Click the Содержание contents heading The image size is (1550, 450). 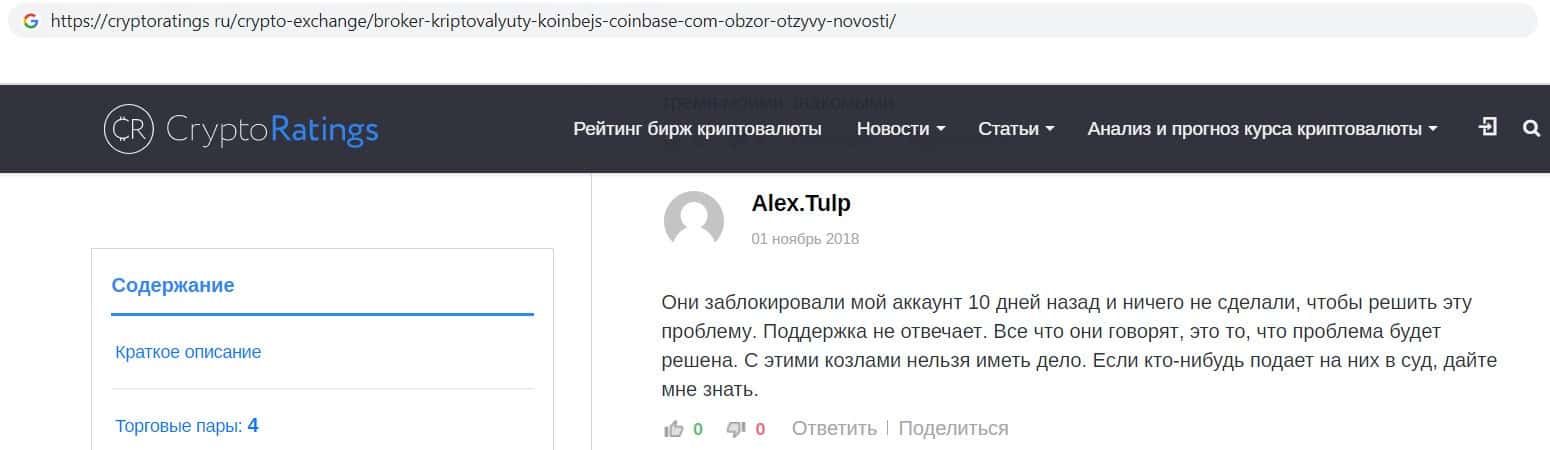(173, 285)
